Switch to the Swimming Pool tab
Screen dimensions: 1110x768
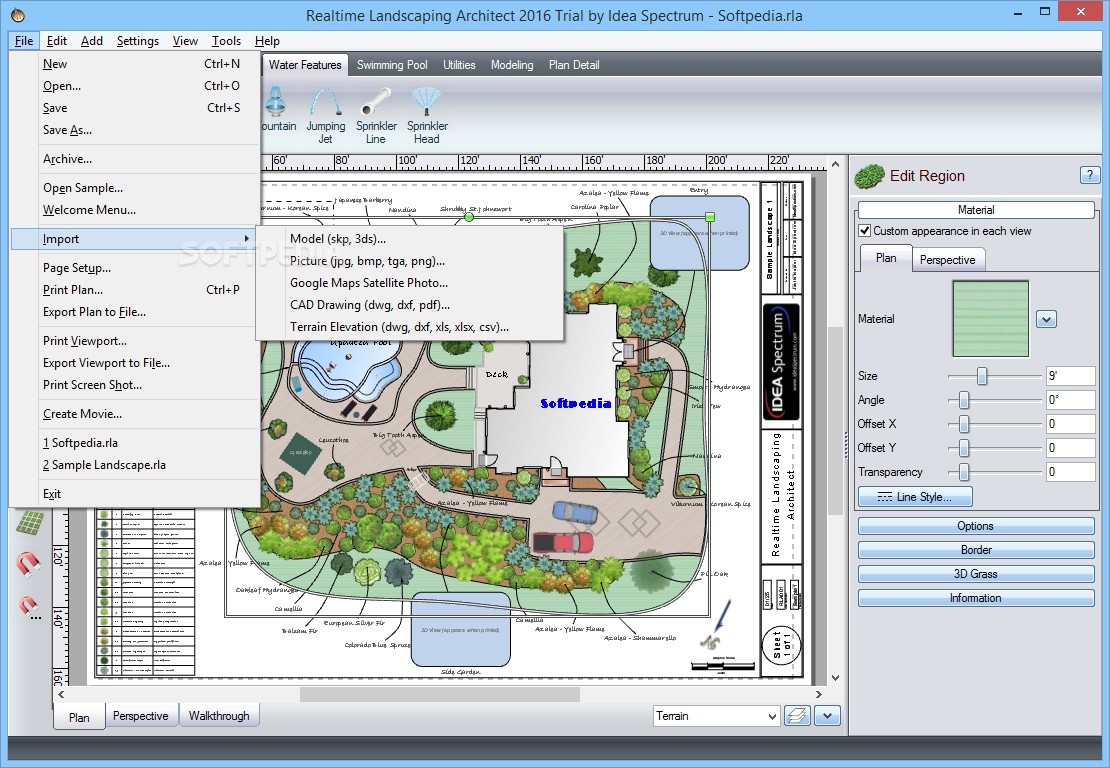point(392,64)
